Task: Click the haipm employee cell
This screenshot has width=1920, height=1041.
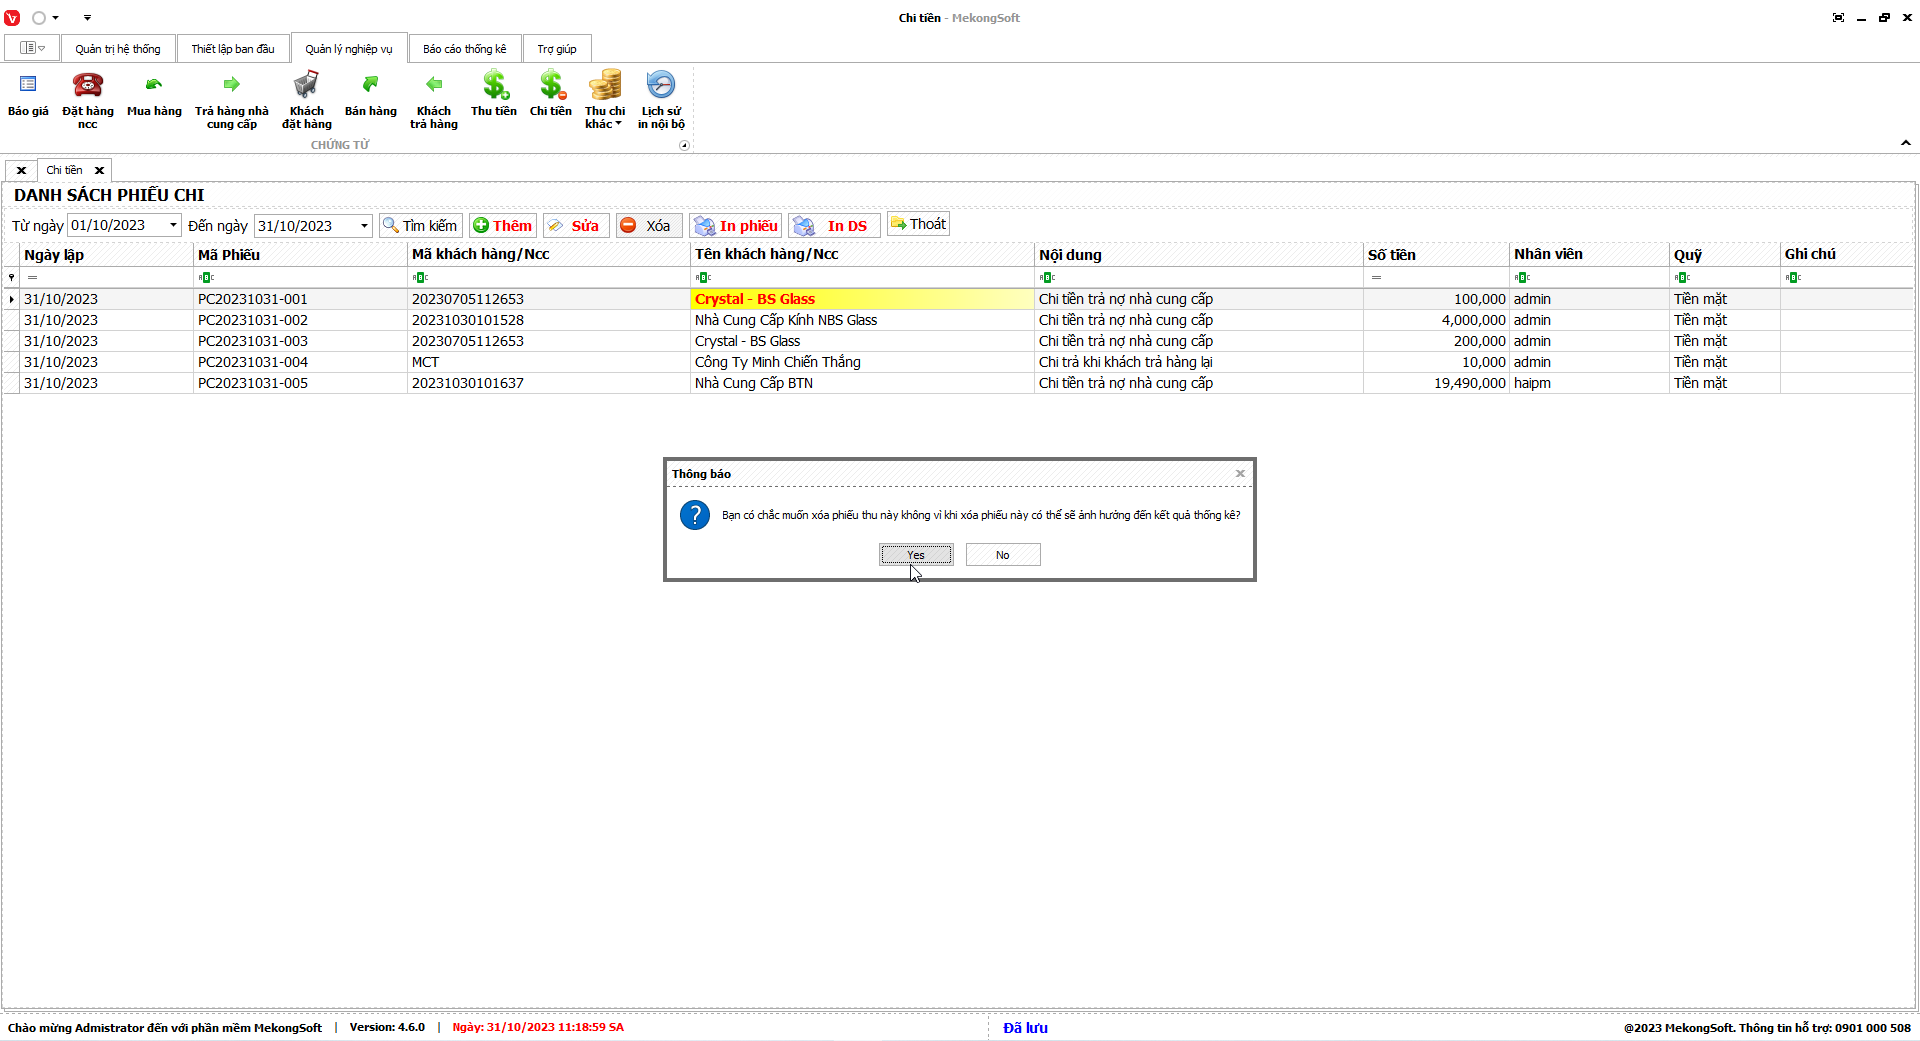Action: 1589,383
